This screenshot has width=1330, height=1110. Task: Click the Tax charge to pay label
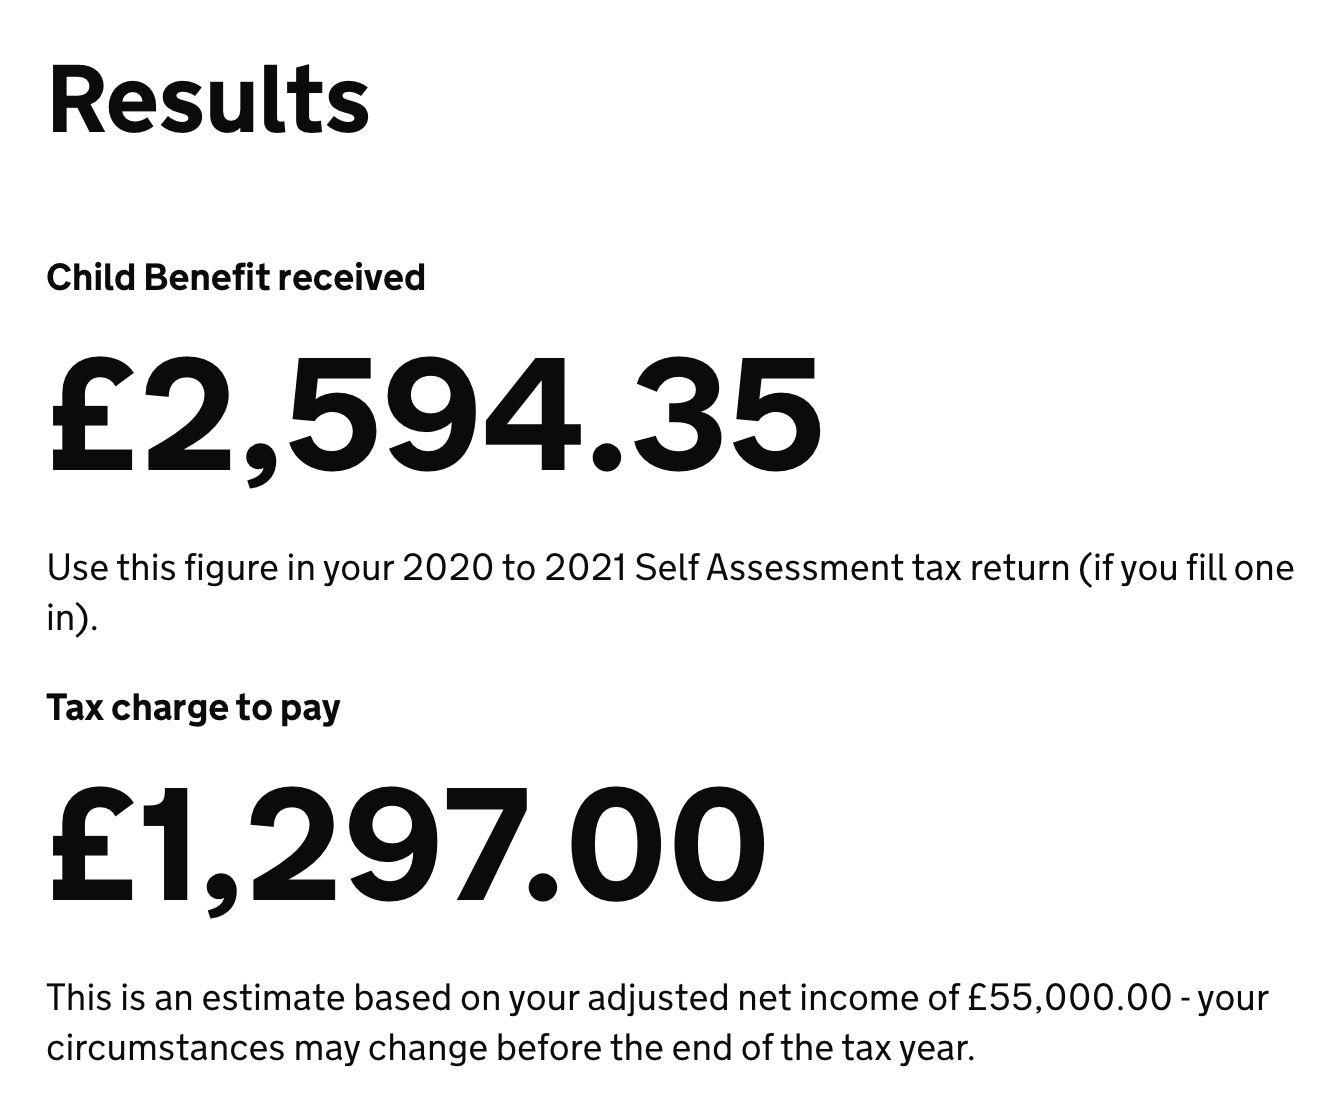(x=194, y=708)
